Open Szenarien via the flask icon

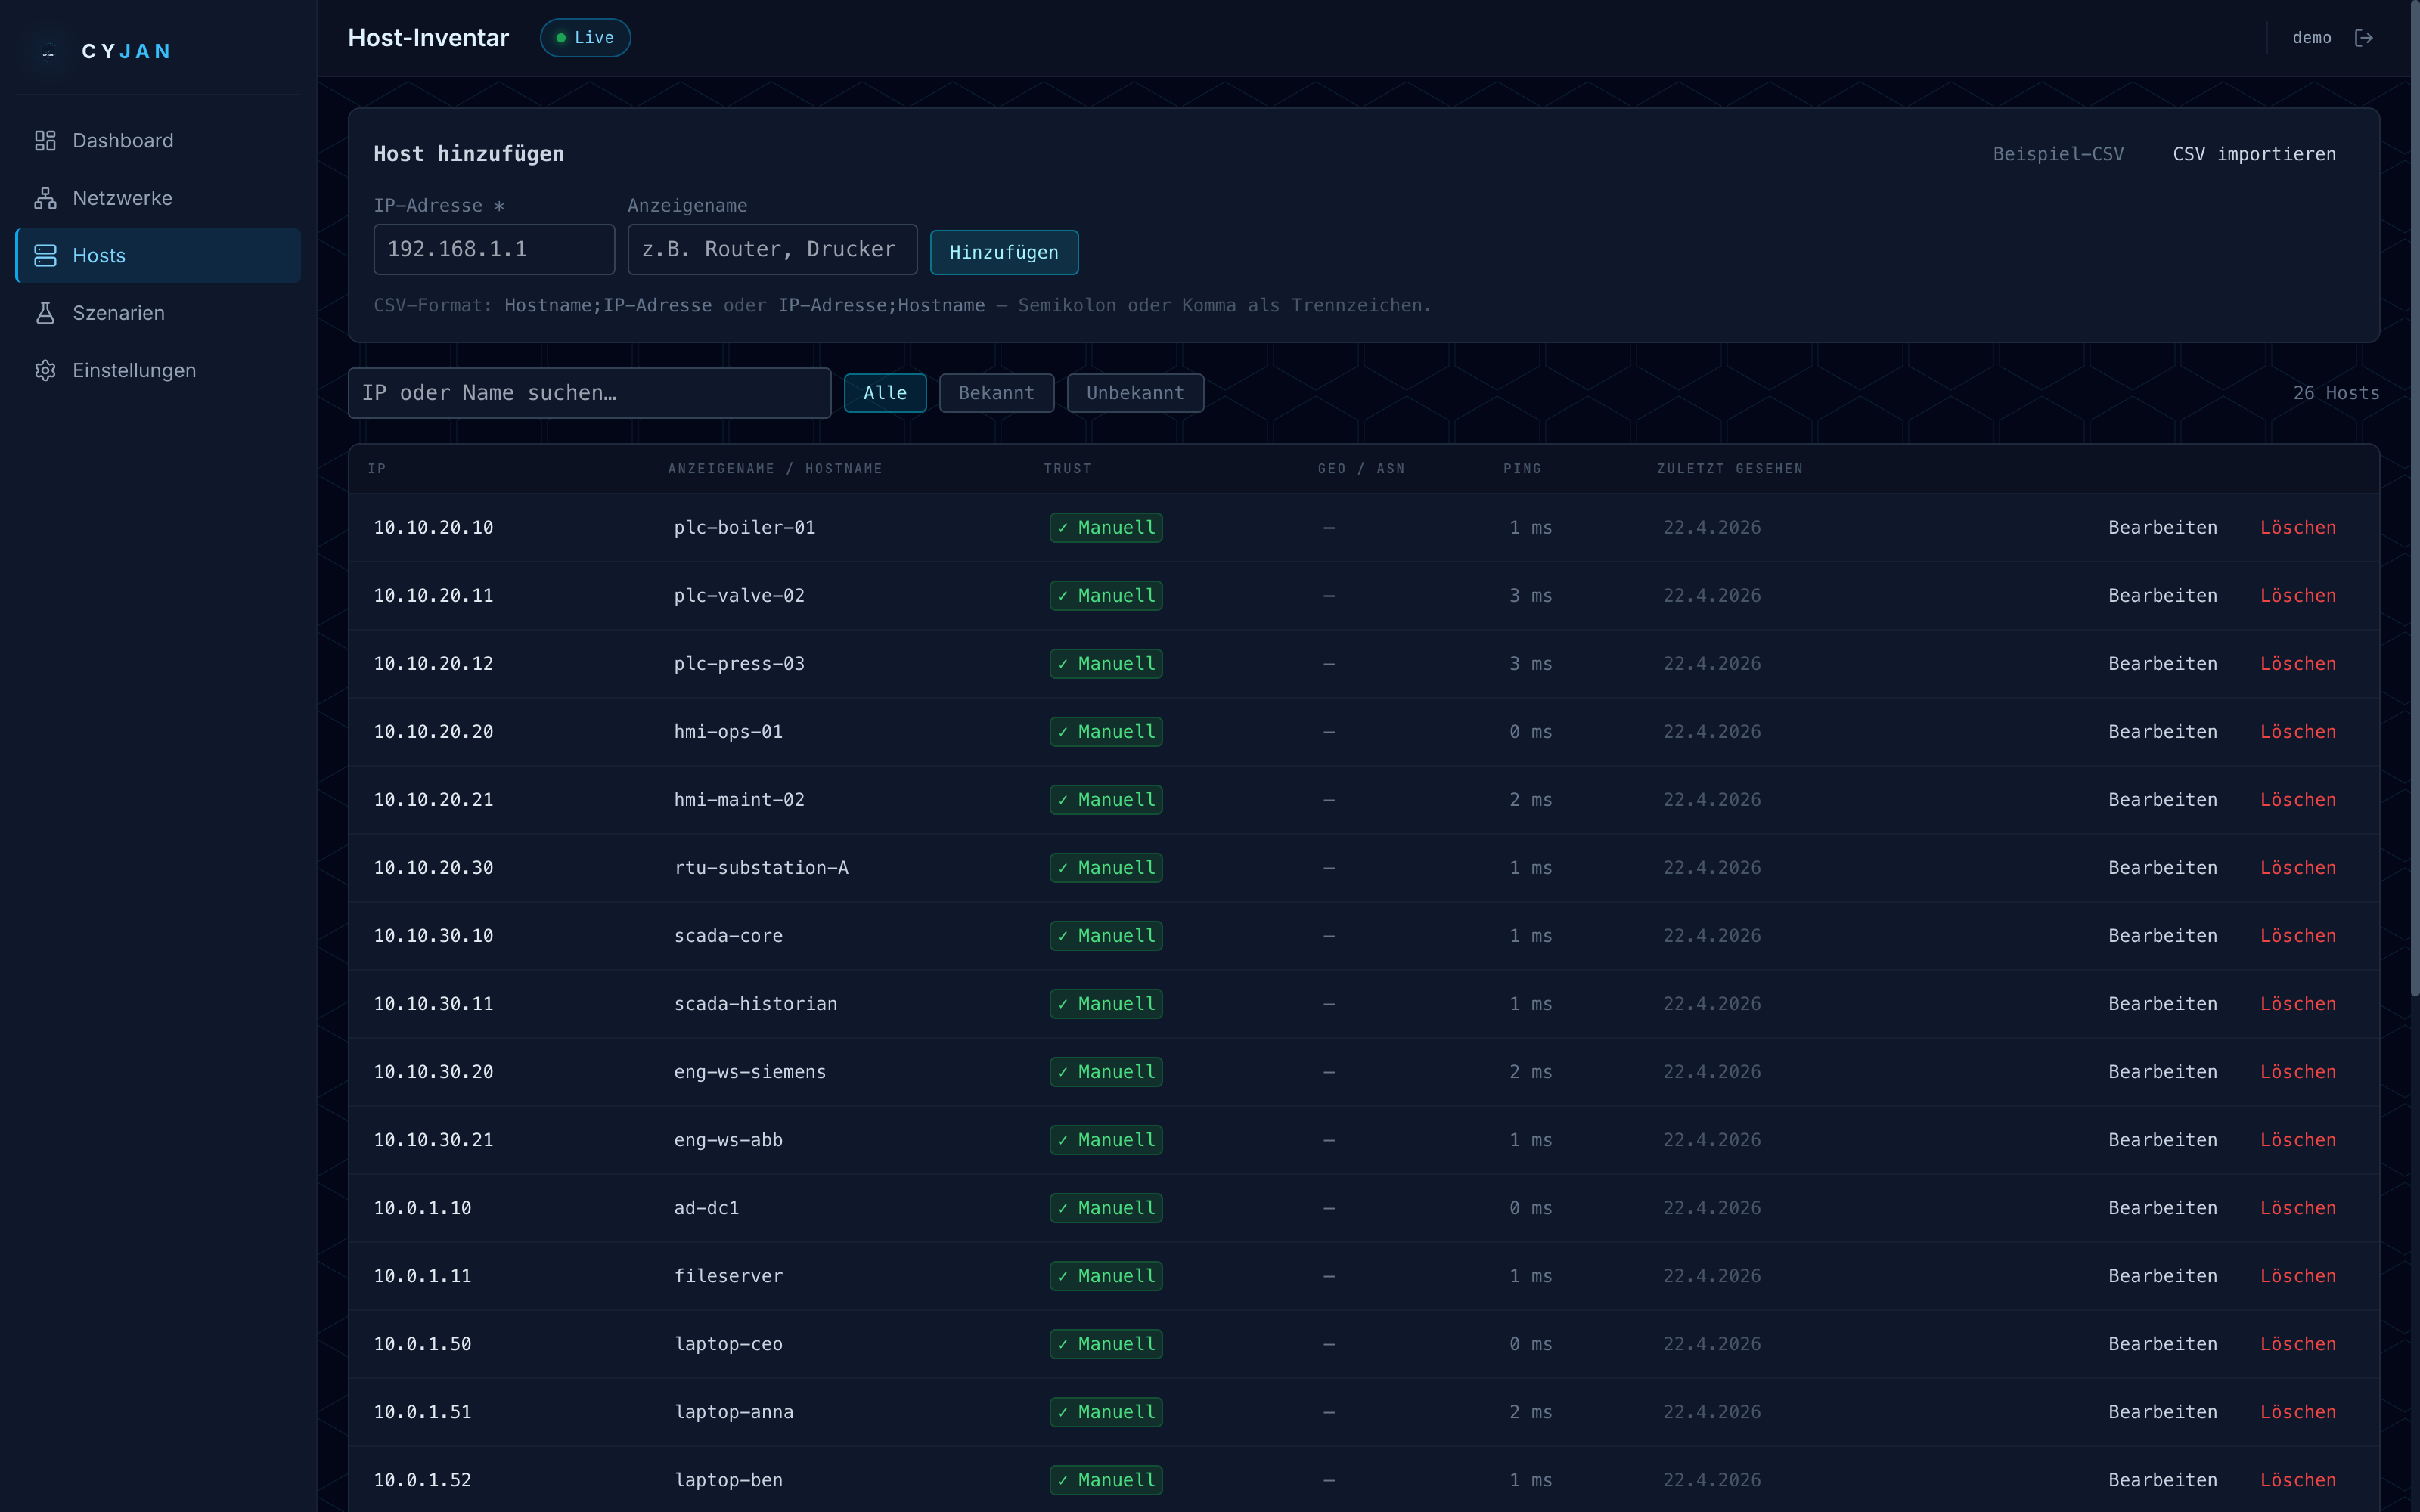pos(45,312)
